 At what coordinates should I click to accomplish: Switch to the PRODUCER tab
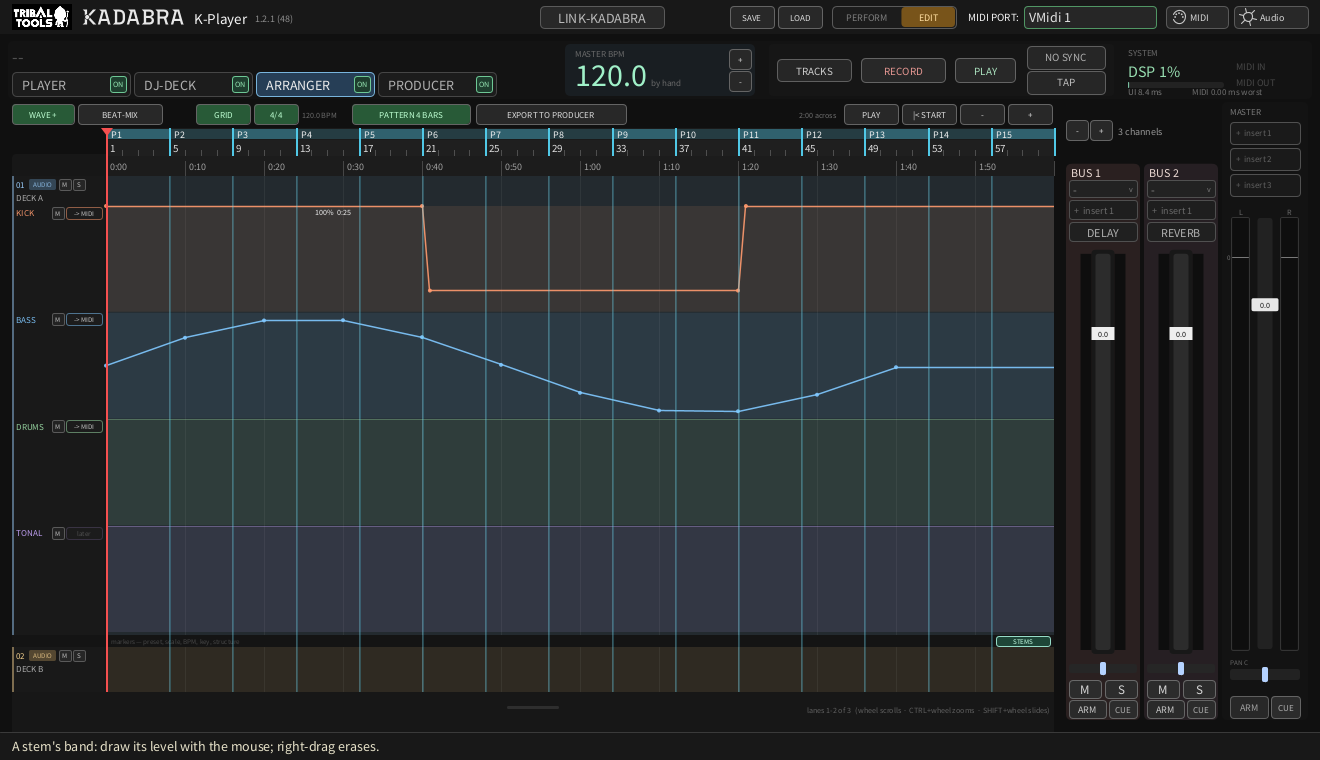436,85
